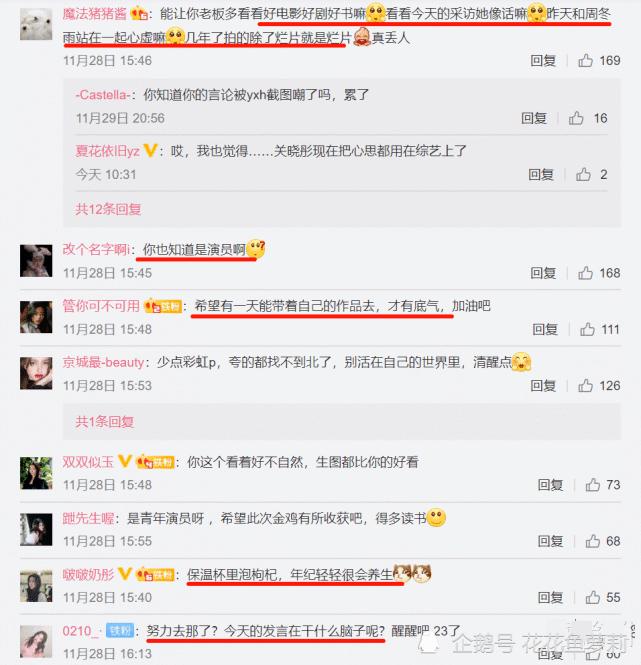Click 啵啵奶彤's fan badge icon
The image size is (641, 665).
click(155, 575)
